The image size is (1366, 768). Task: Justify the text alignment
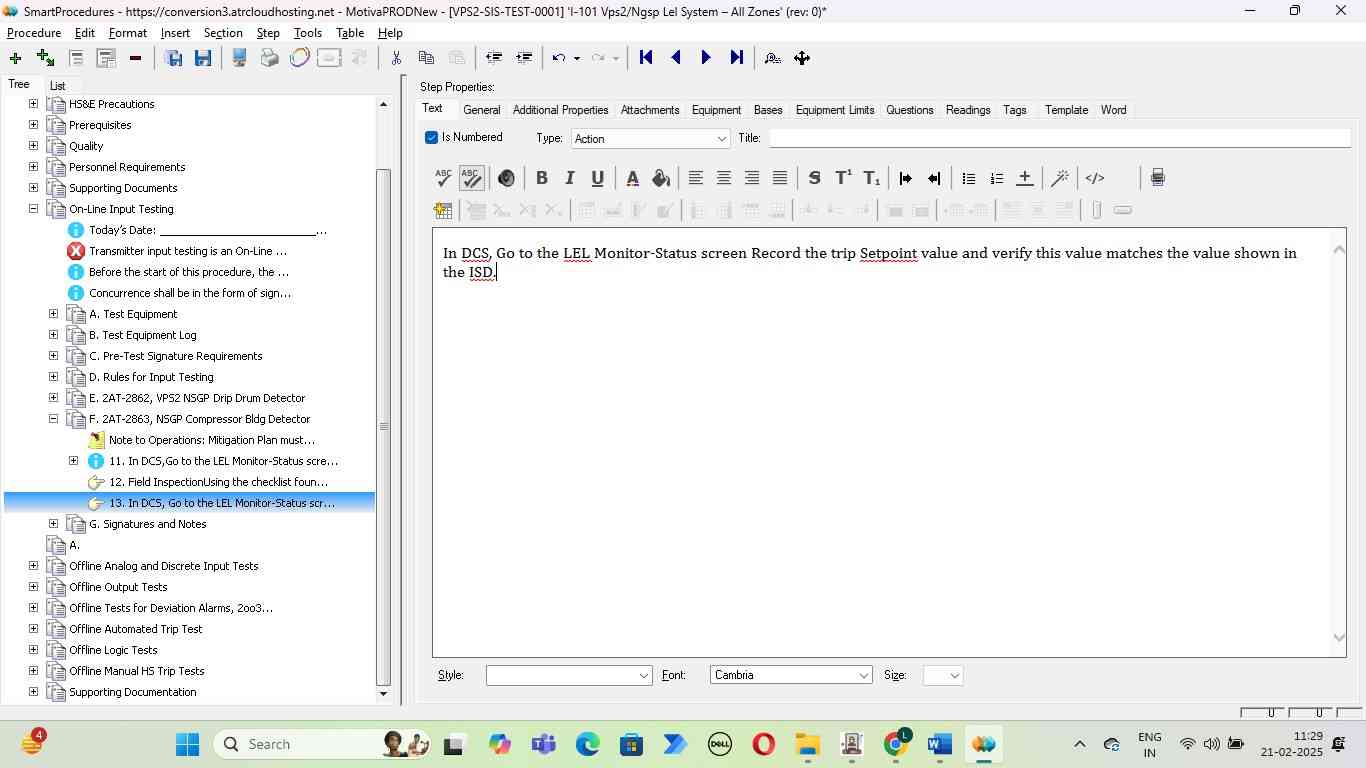point(779,178)
